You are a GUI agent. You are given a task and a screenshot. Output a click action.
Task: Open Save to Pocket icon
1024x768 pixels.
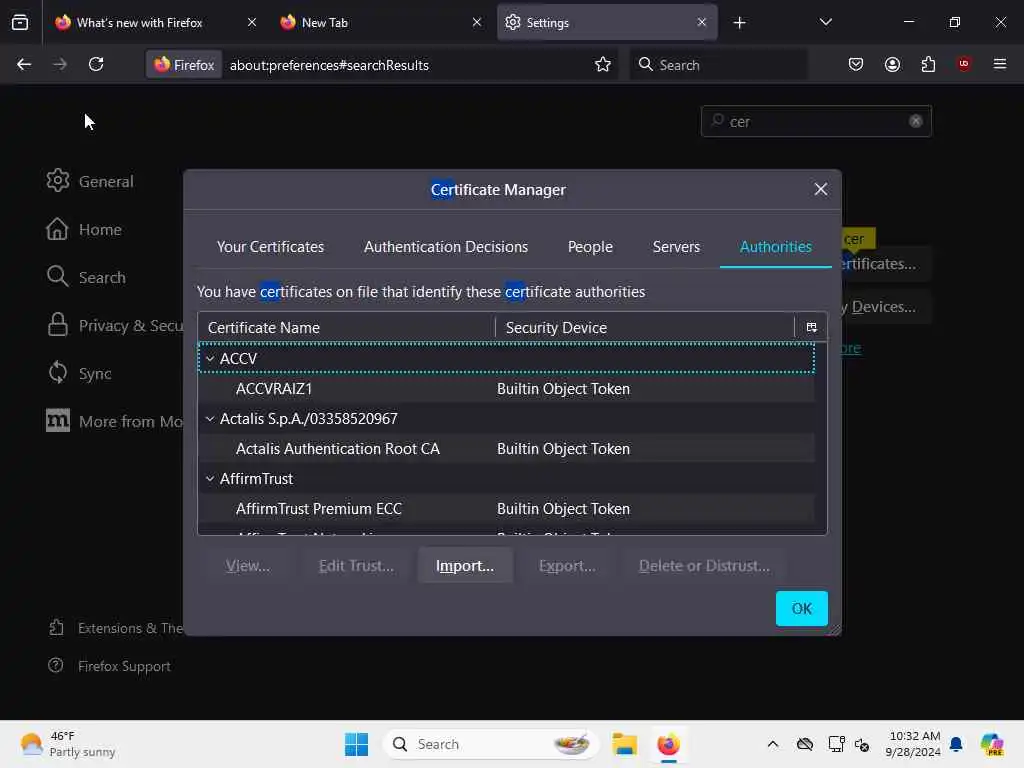(x=856, y=64)
